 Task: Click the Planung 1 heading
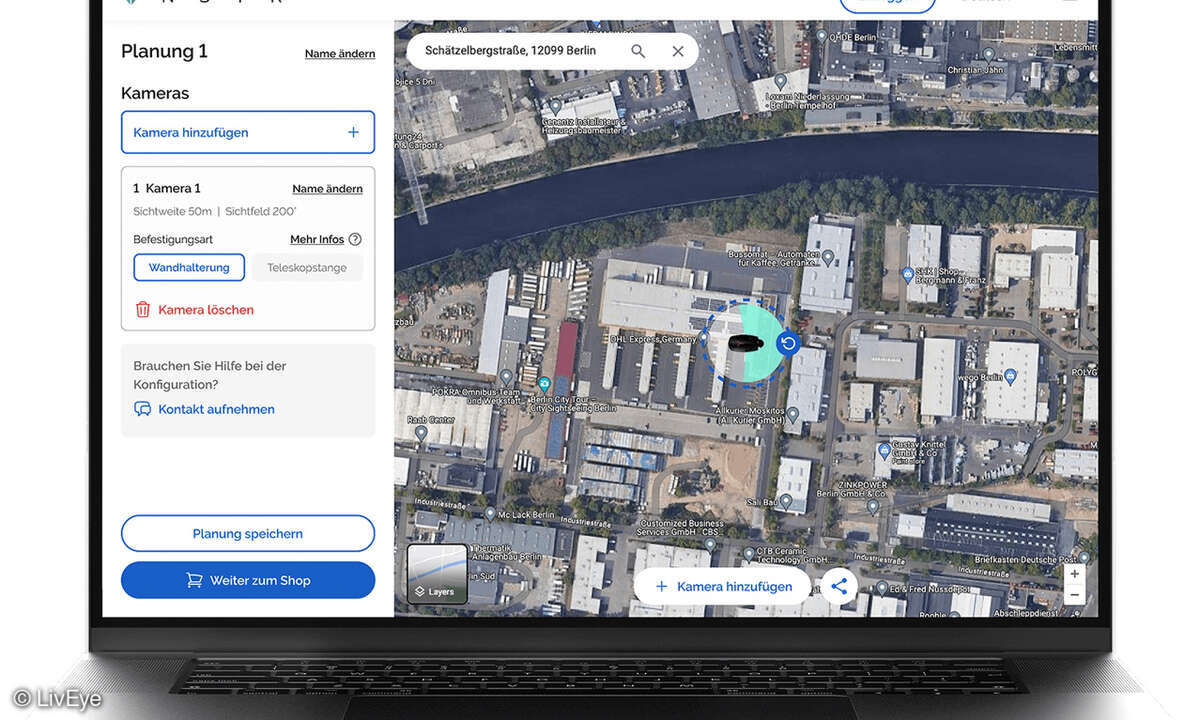(x=164, y=51)
